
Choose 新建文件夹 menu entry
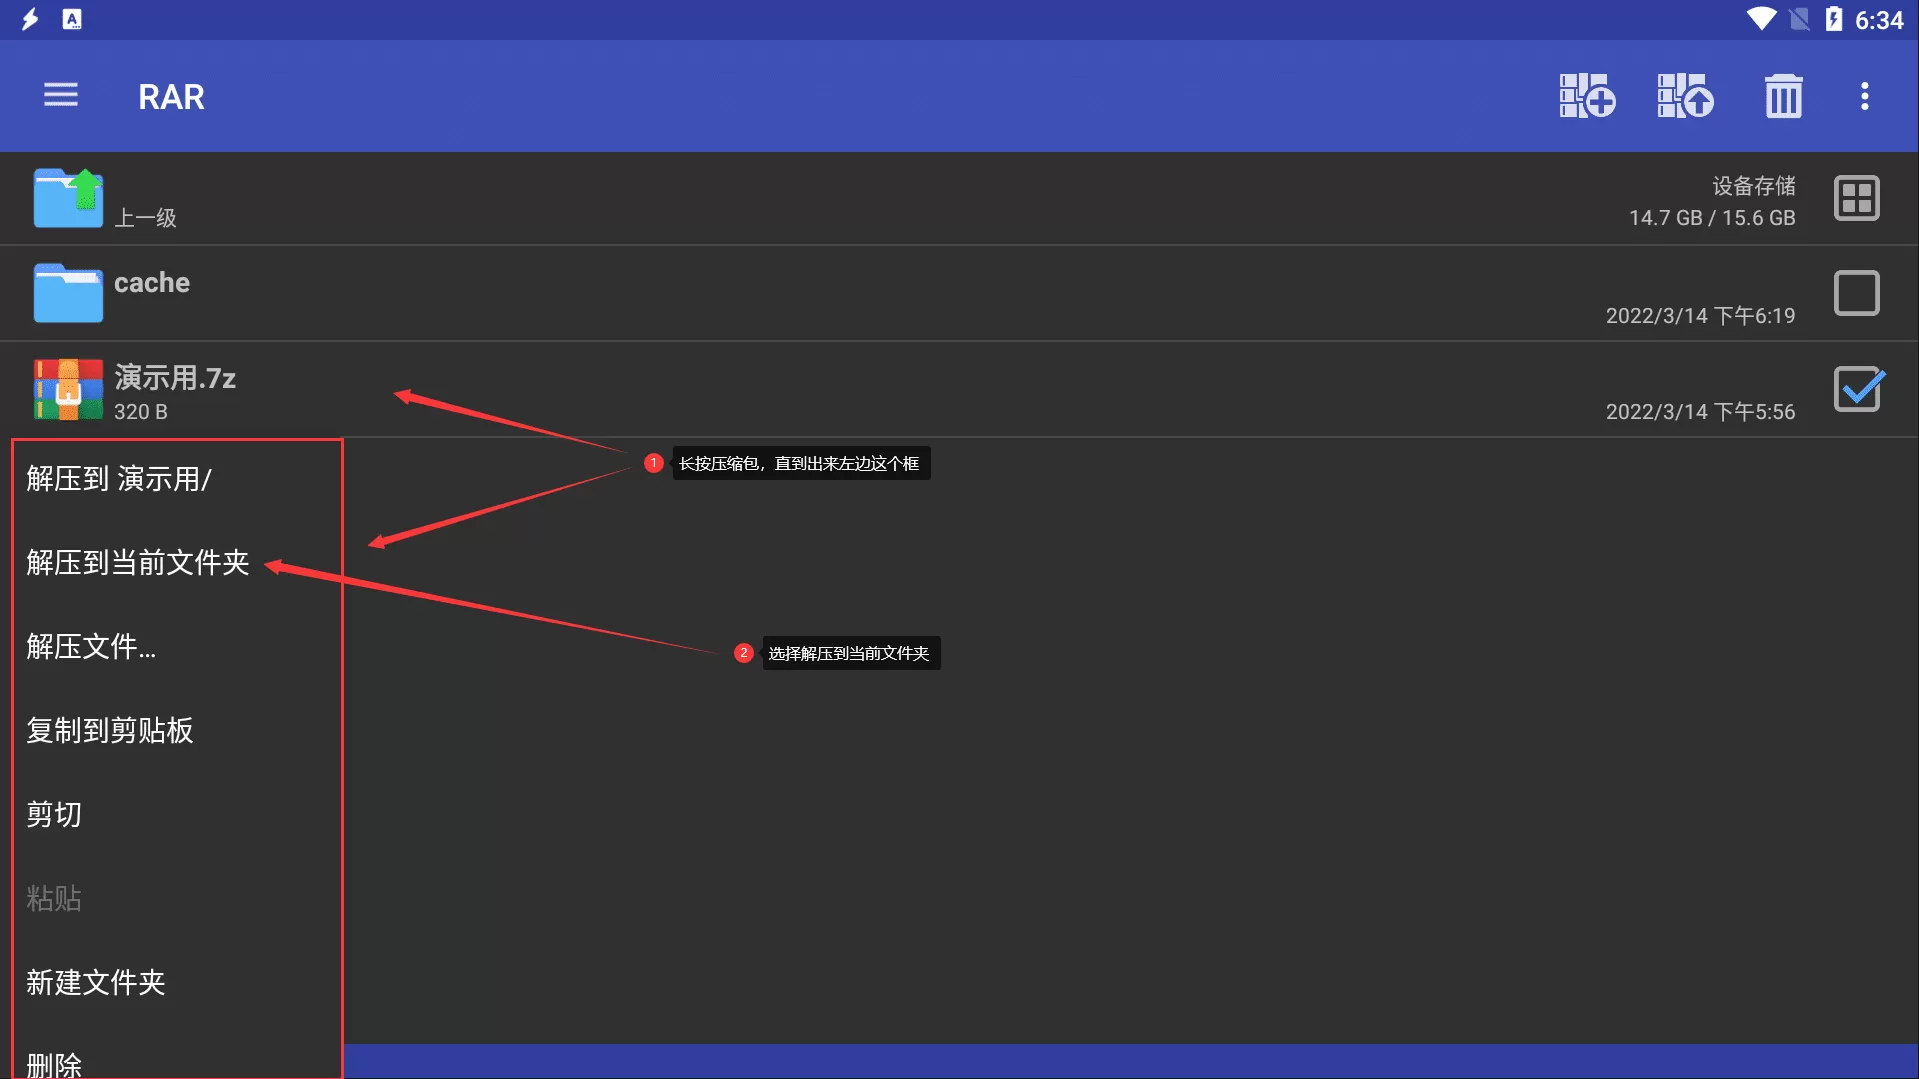tap(96, 983)
